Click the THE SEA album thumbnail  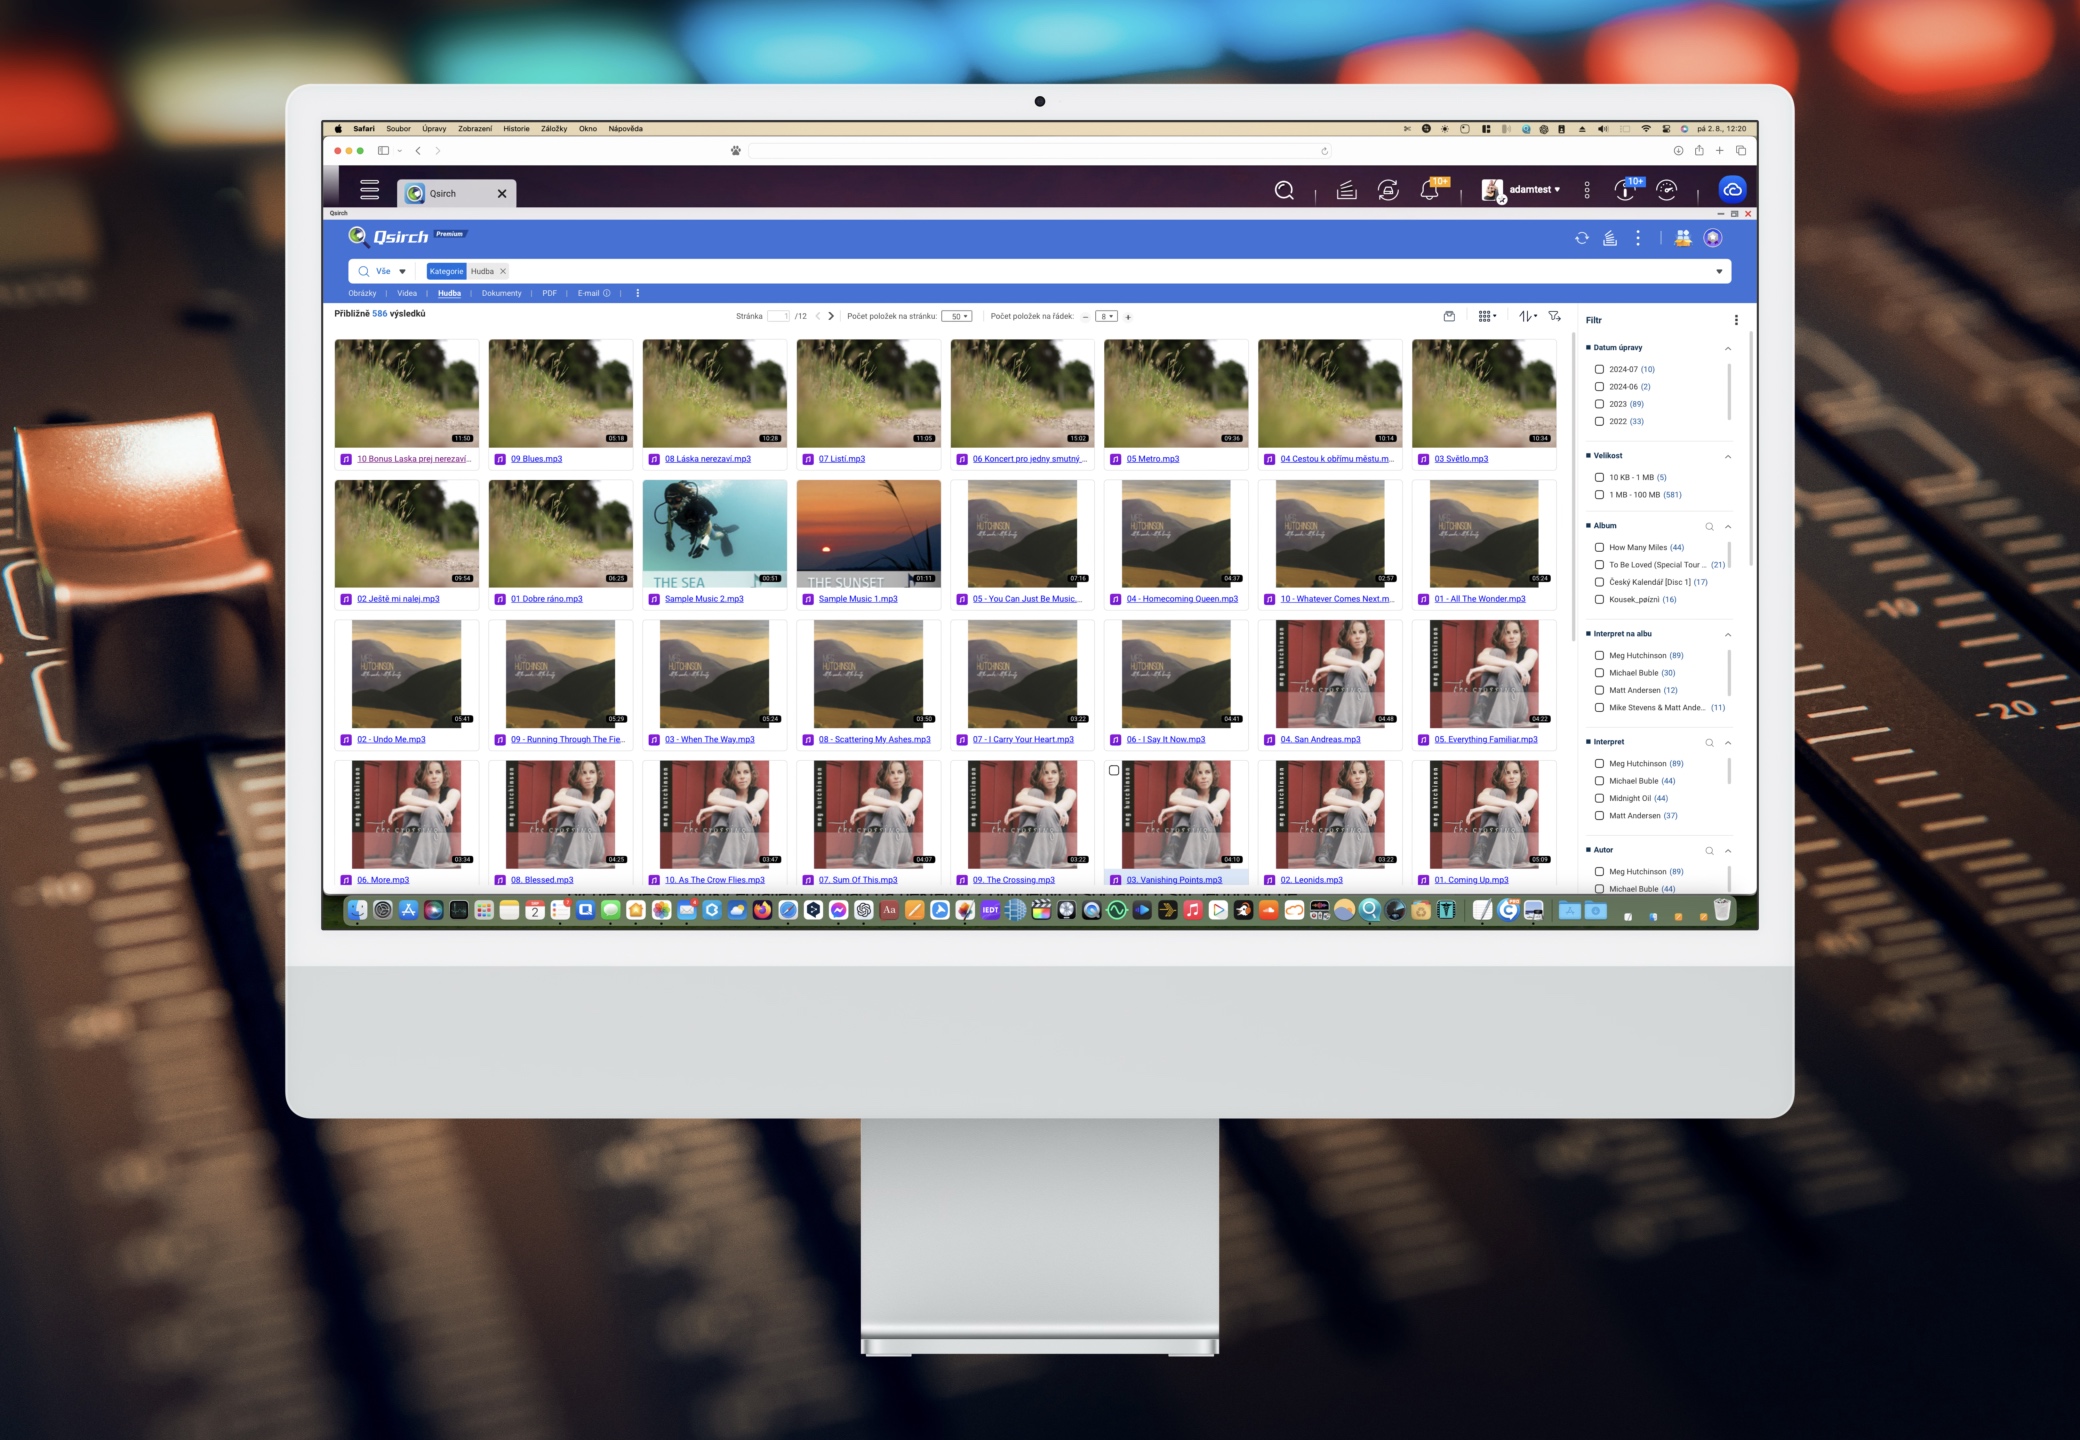(714, 533)
